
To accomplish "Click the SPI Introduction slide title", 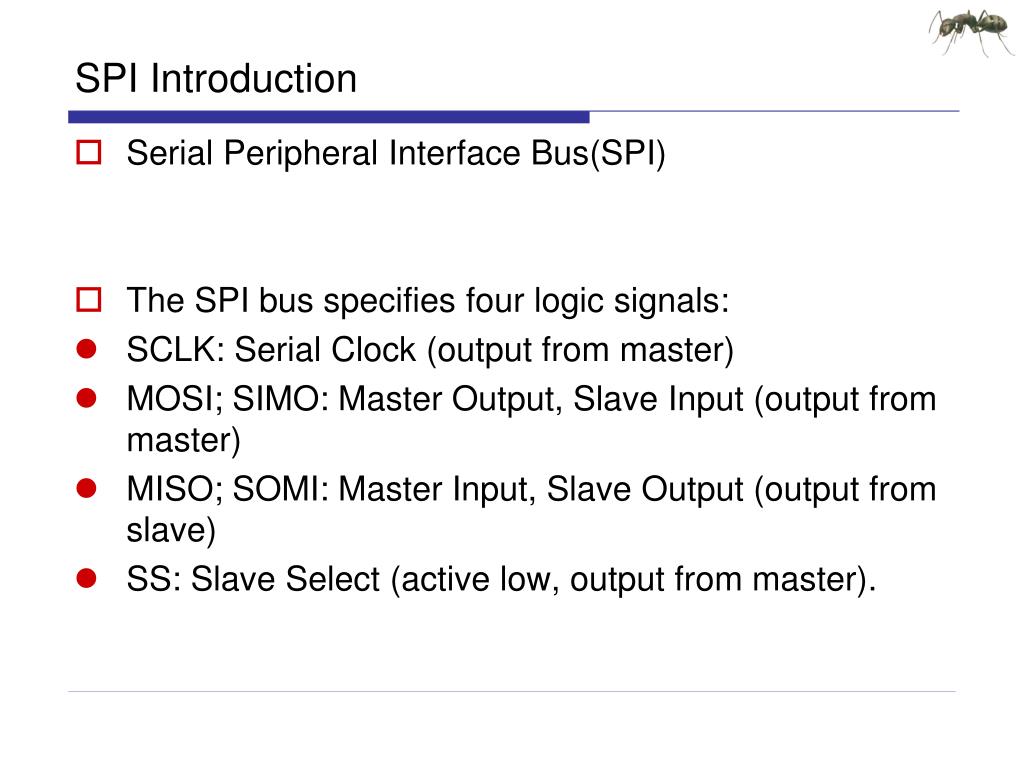I will [x=216, y=78].
